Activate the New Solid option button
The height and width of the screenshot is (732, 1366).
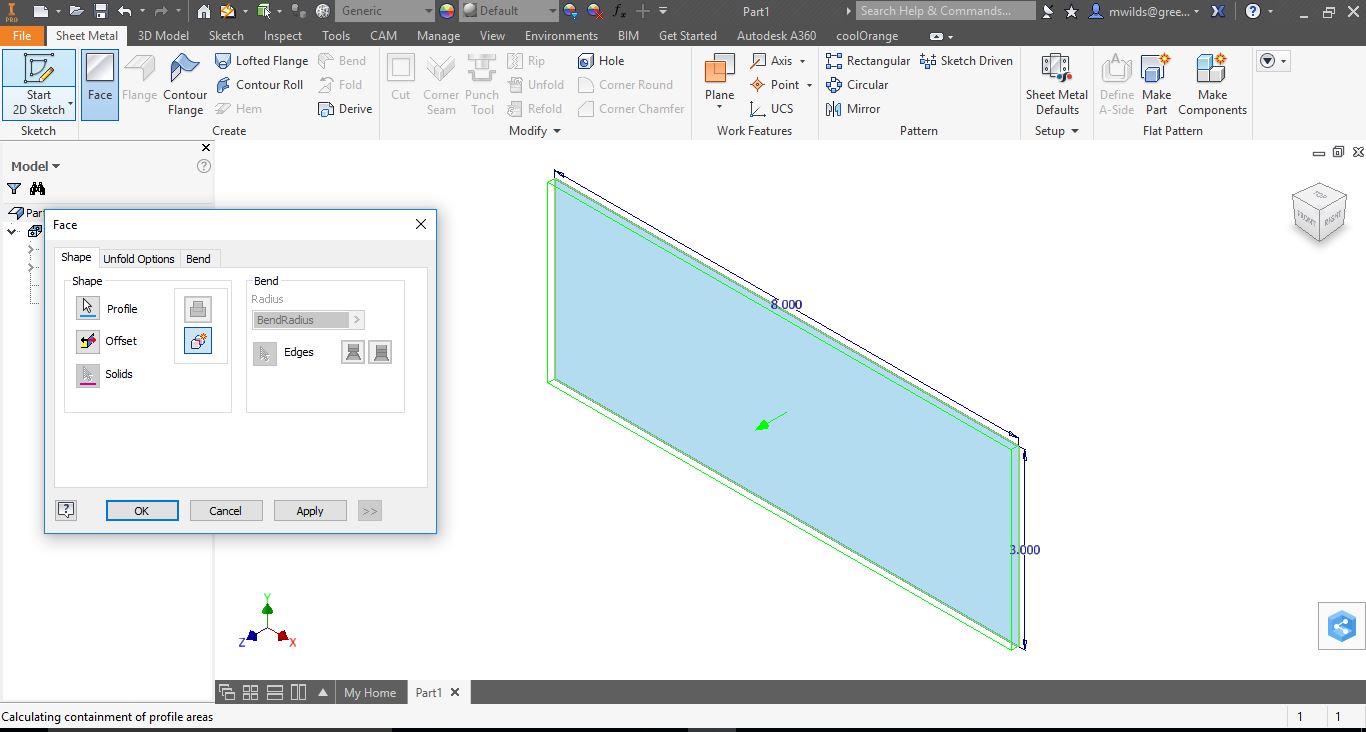coord(198,341)
